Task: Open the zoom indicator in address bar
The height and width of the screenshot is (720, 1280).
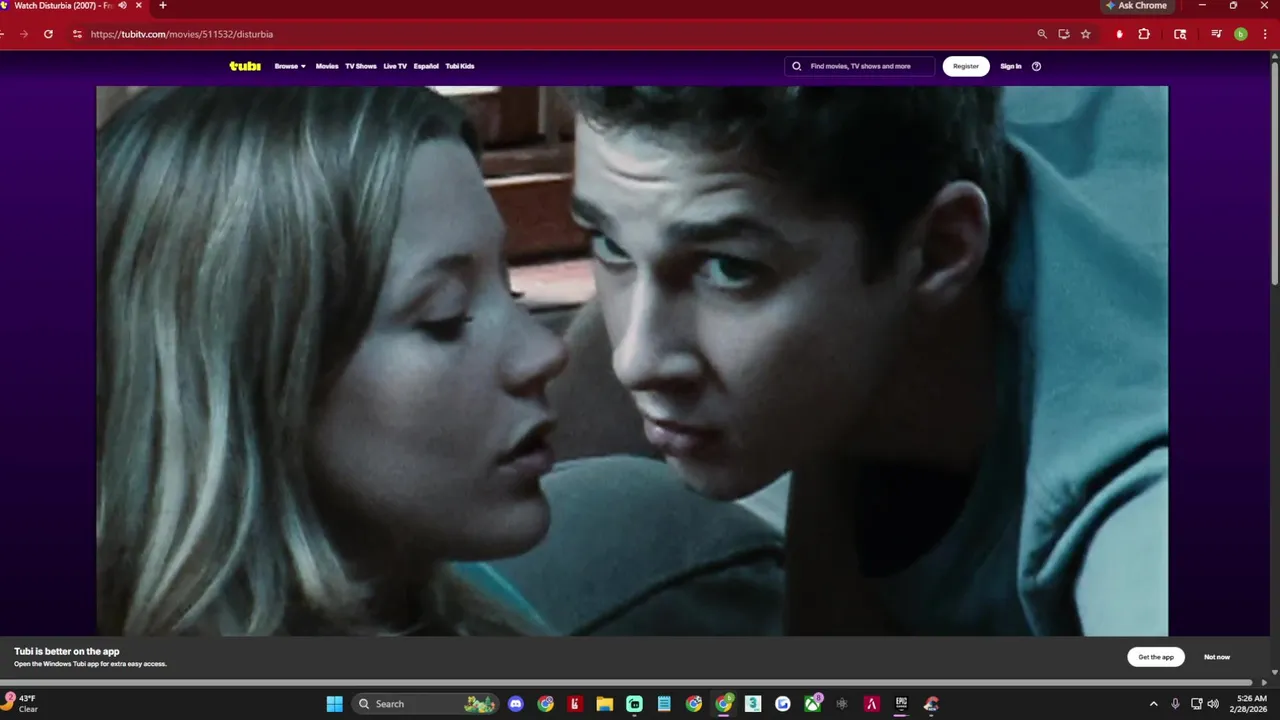Action: click(x=1042, y=34)
